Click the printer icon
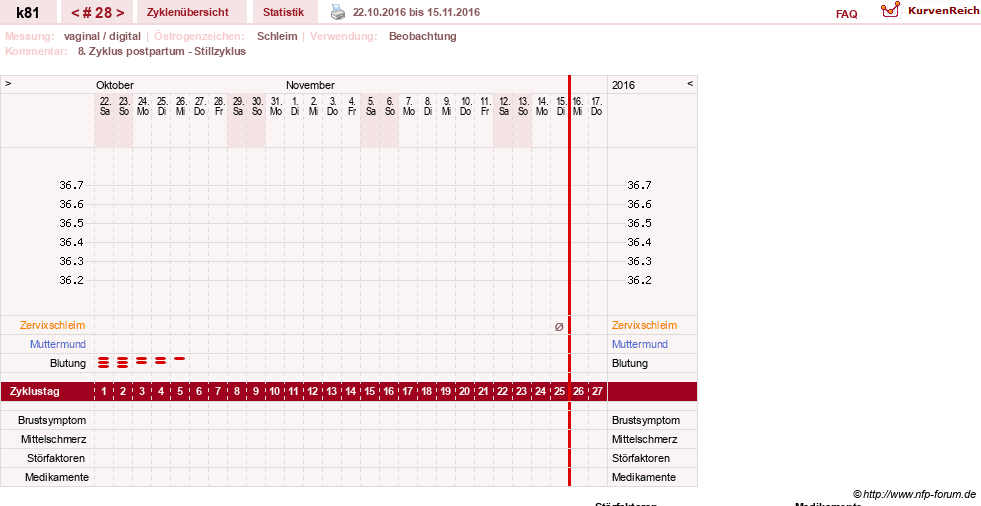 (338, 12)
